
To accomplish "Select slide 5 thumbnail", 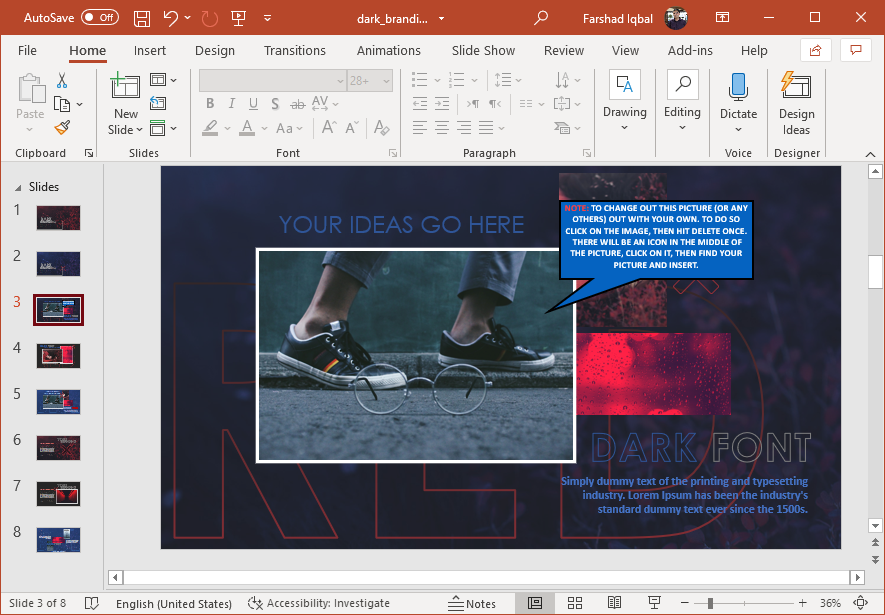I will [58, 401].
